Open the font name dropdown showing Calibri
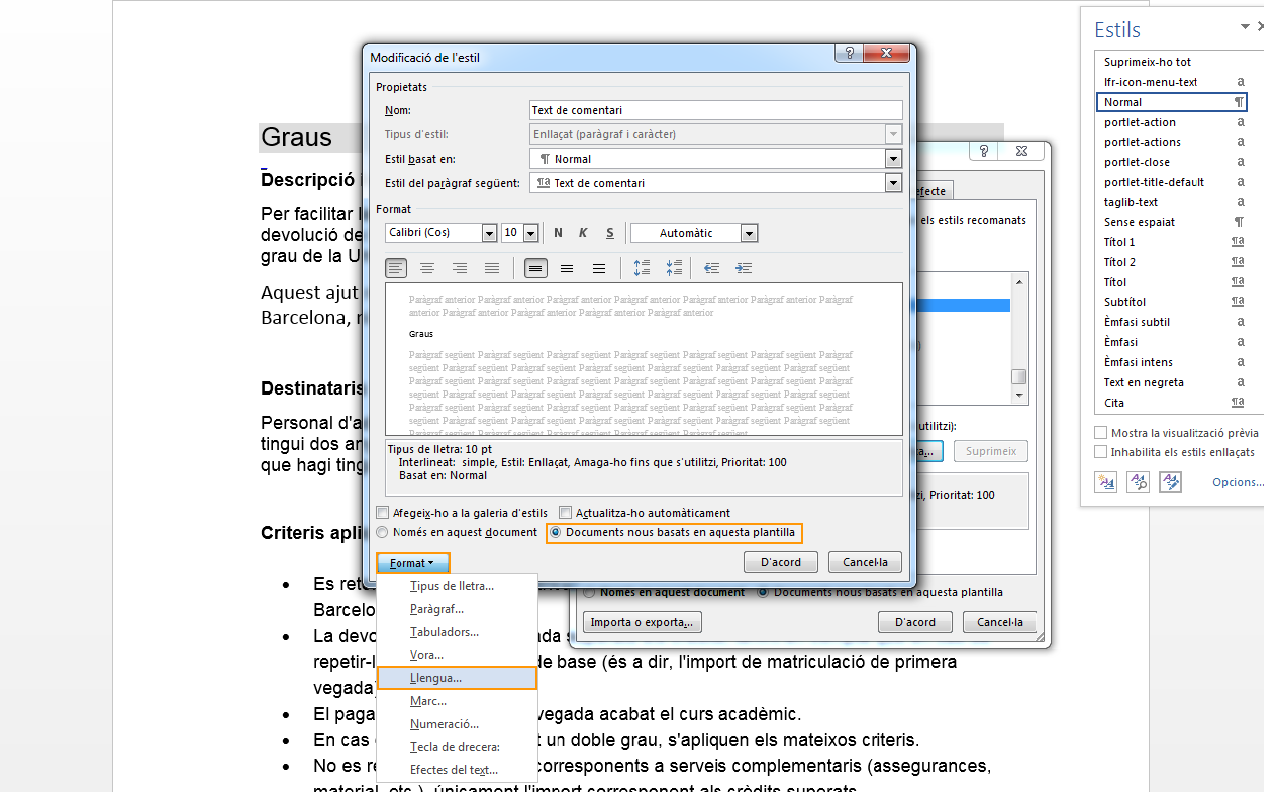 (489, 233)
